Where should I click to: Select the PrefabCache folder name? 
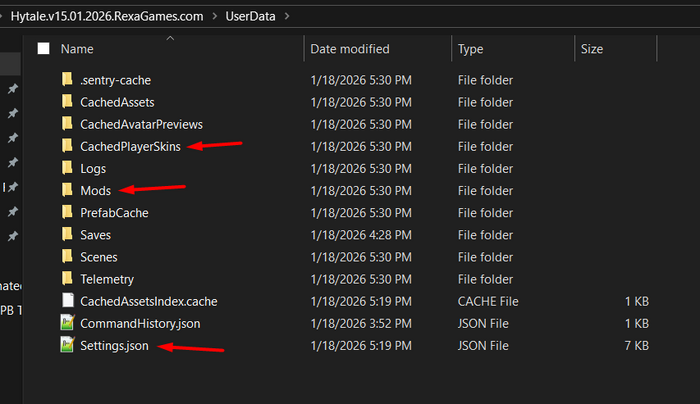pyautogui.click(x=114, y=212)
